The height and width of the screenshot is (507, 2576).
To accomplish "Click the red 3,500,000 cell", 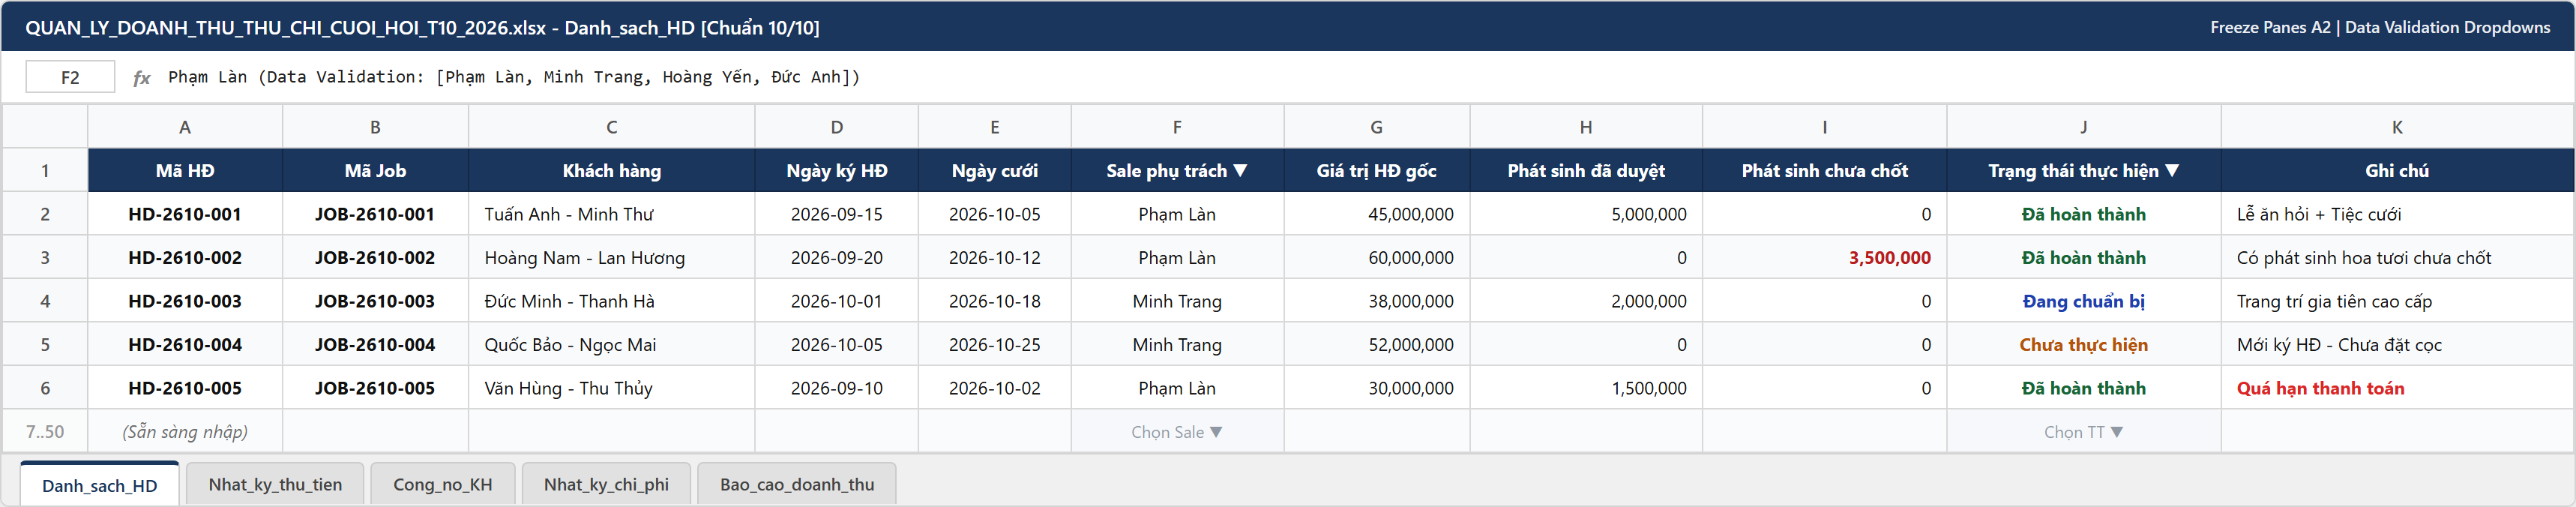I will (x=1824, y=258).
